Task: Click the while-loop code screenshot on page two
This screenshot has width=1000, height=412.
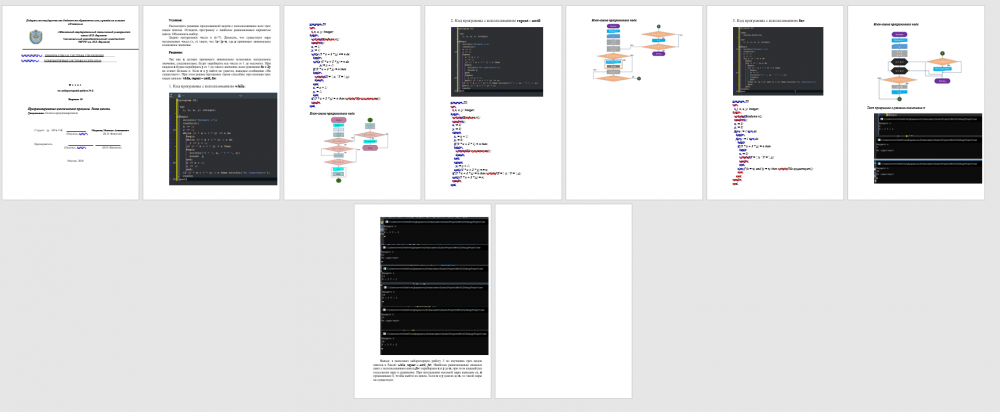Action: [223, 138]
